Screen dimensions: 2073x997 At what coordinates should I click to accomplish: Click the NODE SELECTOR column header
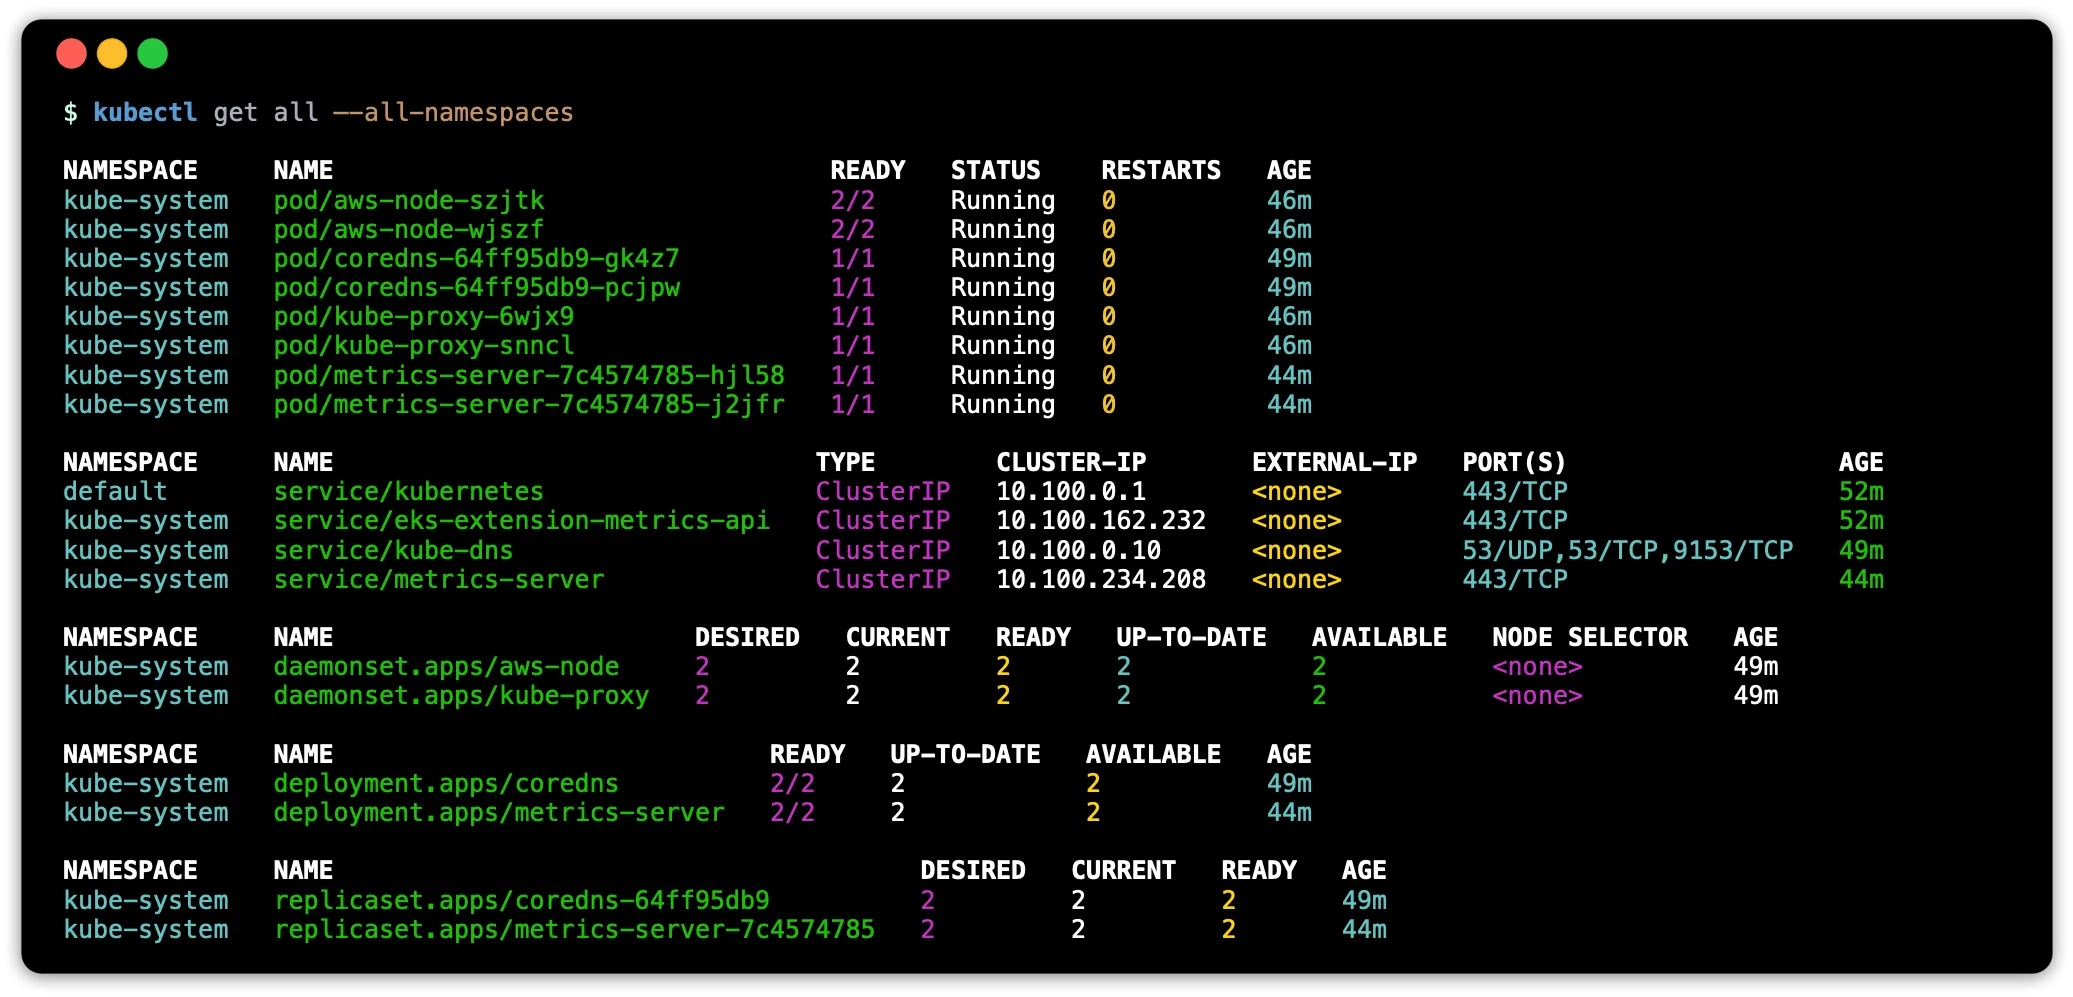point(1590,637)
